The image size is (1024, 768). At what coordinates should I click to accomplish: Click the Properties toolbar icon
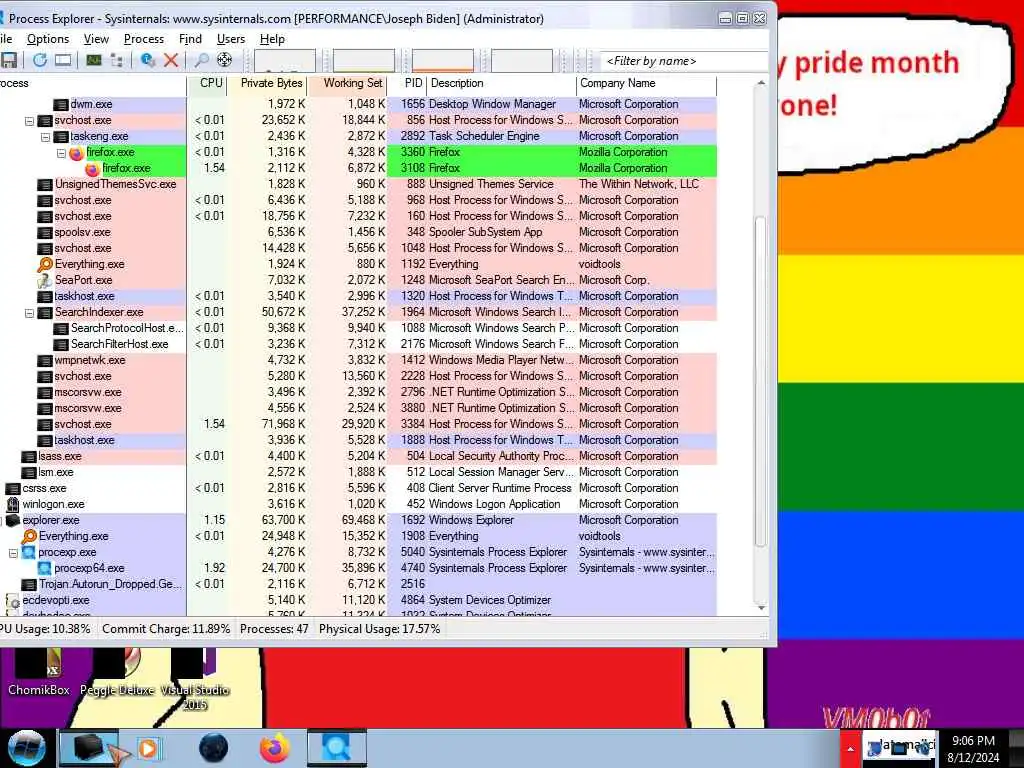(x=148, y=61)
